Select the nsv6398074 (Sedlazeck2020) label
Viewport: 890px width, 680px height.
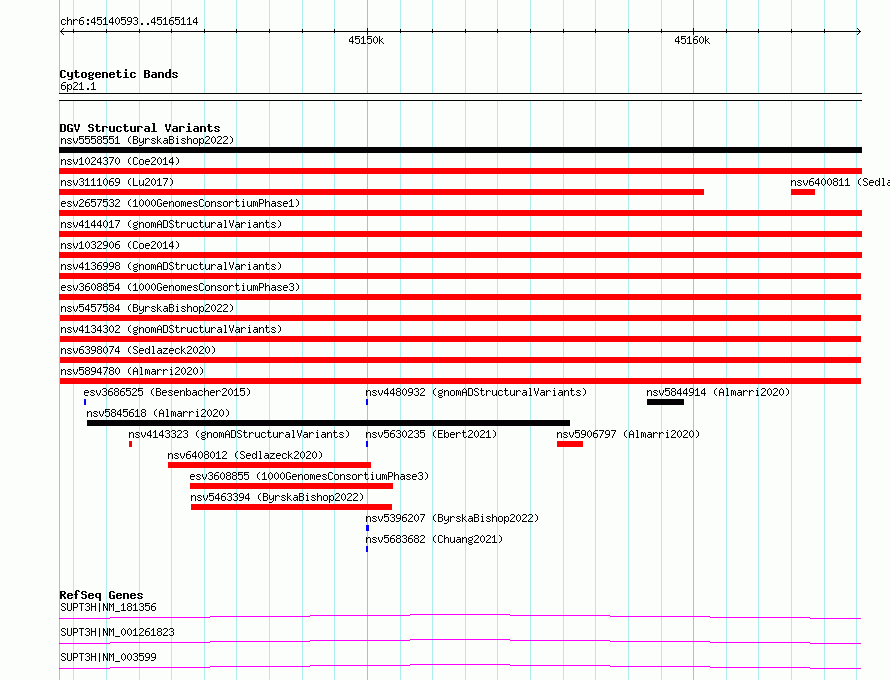click(138, 350)
